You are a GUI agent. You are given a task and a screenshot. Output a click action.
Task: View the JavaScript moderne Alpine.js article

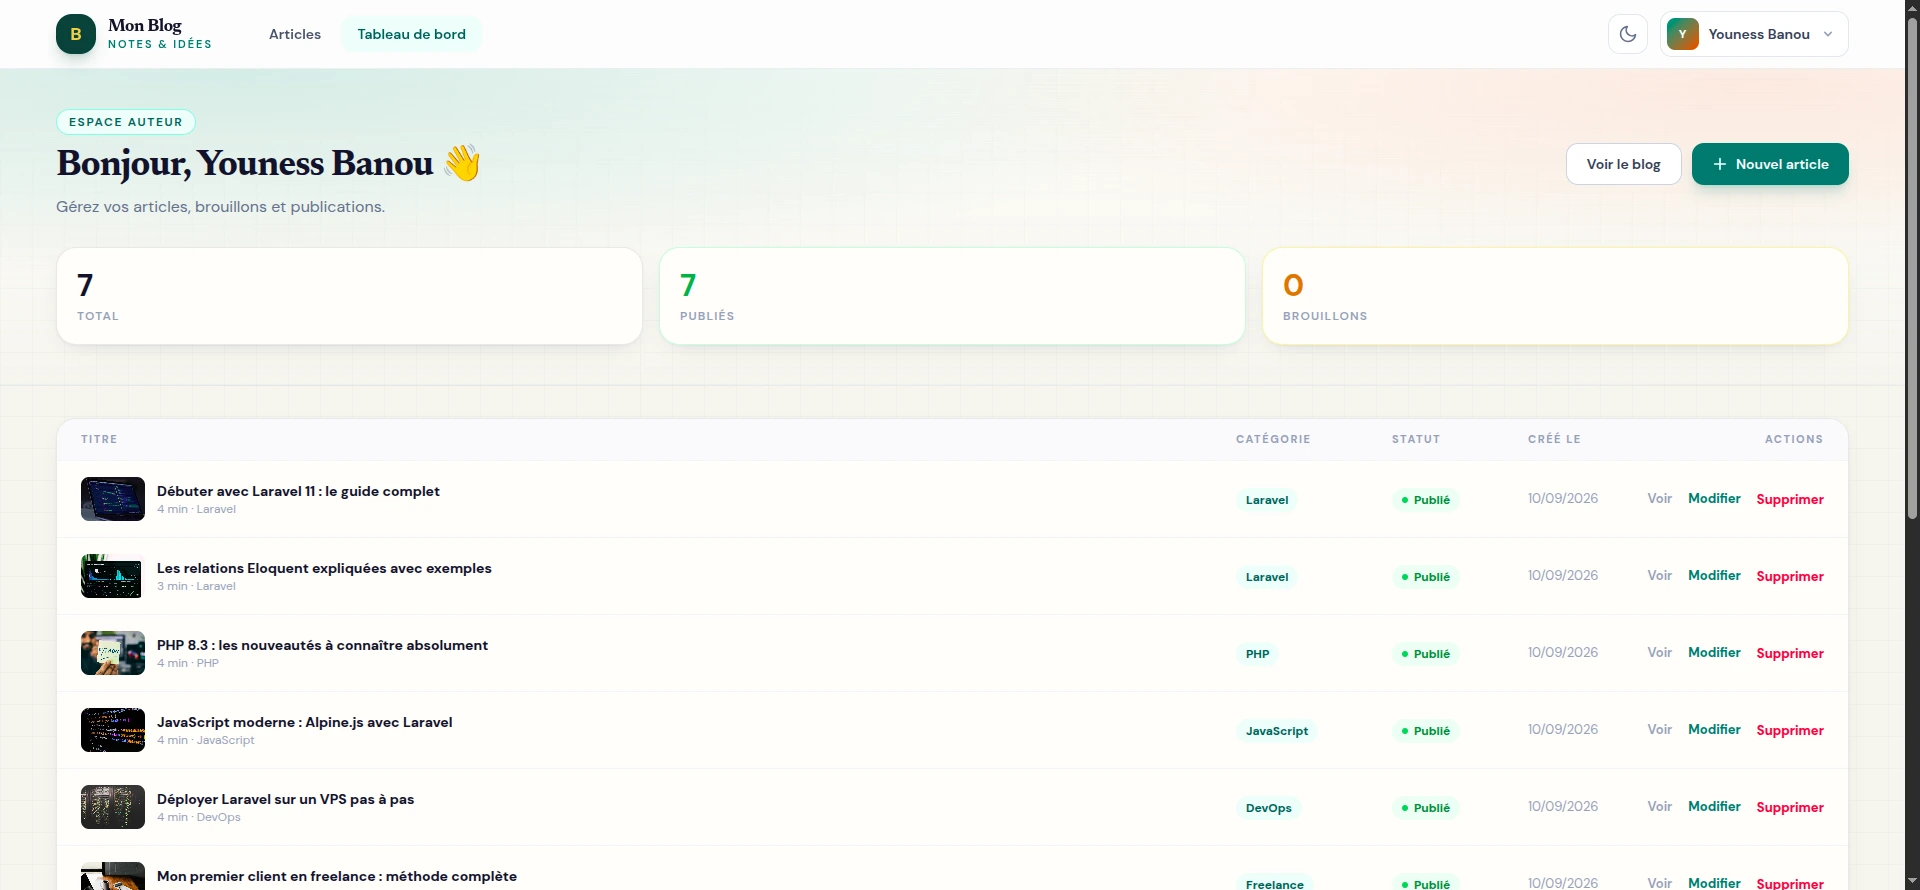(x=1659, y=729)
